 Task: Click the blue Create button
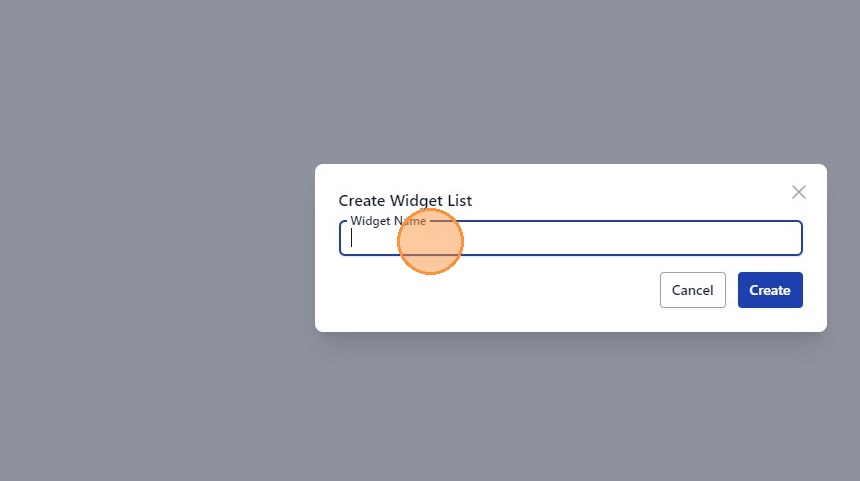coord(770,290)
